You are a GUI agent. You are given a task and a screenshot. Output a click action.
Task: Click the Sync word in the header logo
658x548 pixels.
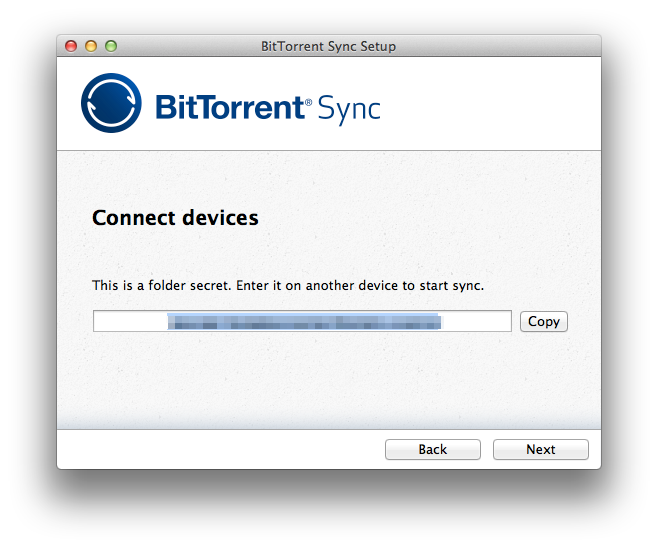[x=349, y=110]
